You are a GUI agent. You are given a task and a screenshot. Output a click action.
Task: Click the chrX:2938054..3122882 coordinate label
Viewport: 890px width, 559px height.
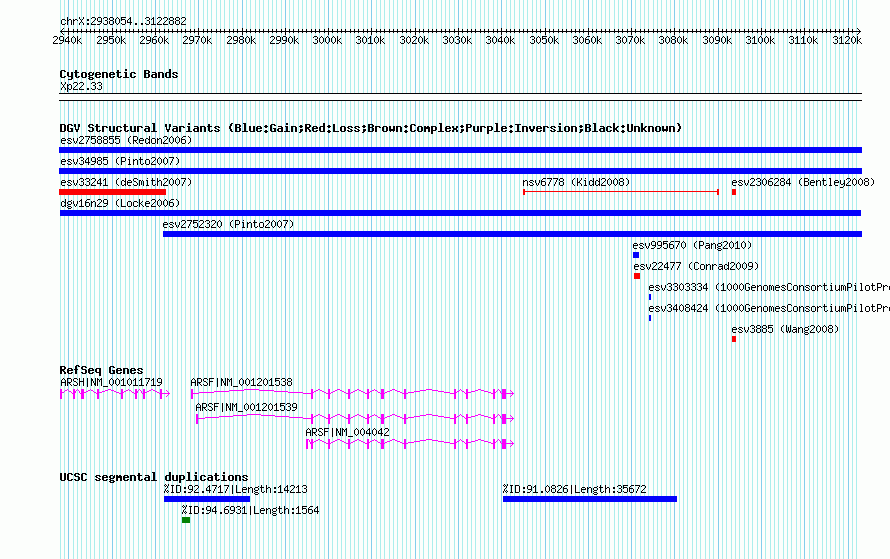tap(123, 22)
